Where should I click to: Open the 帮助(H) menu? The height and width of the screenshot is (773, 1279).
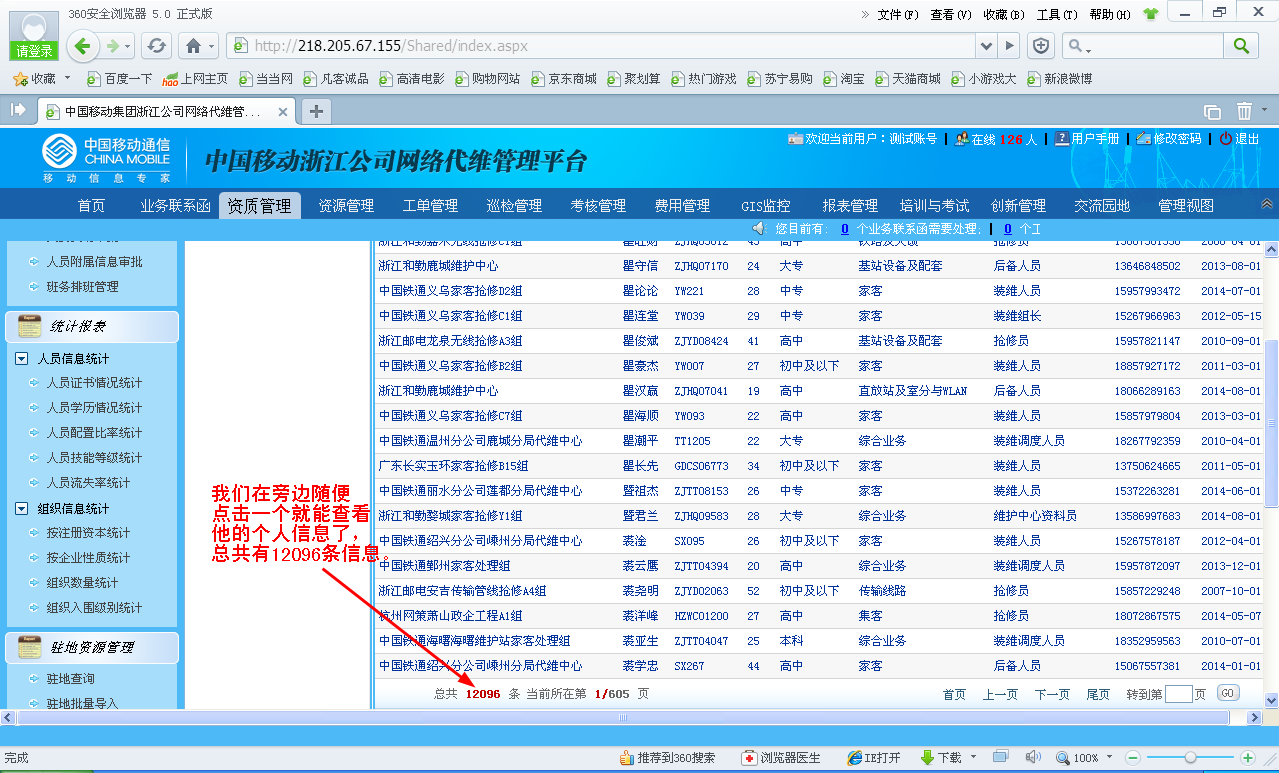[x=1110, y=14]
